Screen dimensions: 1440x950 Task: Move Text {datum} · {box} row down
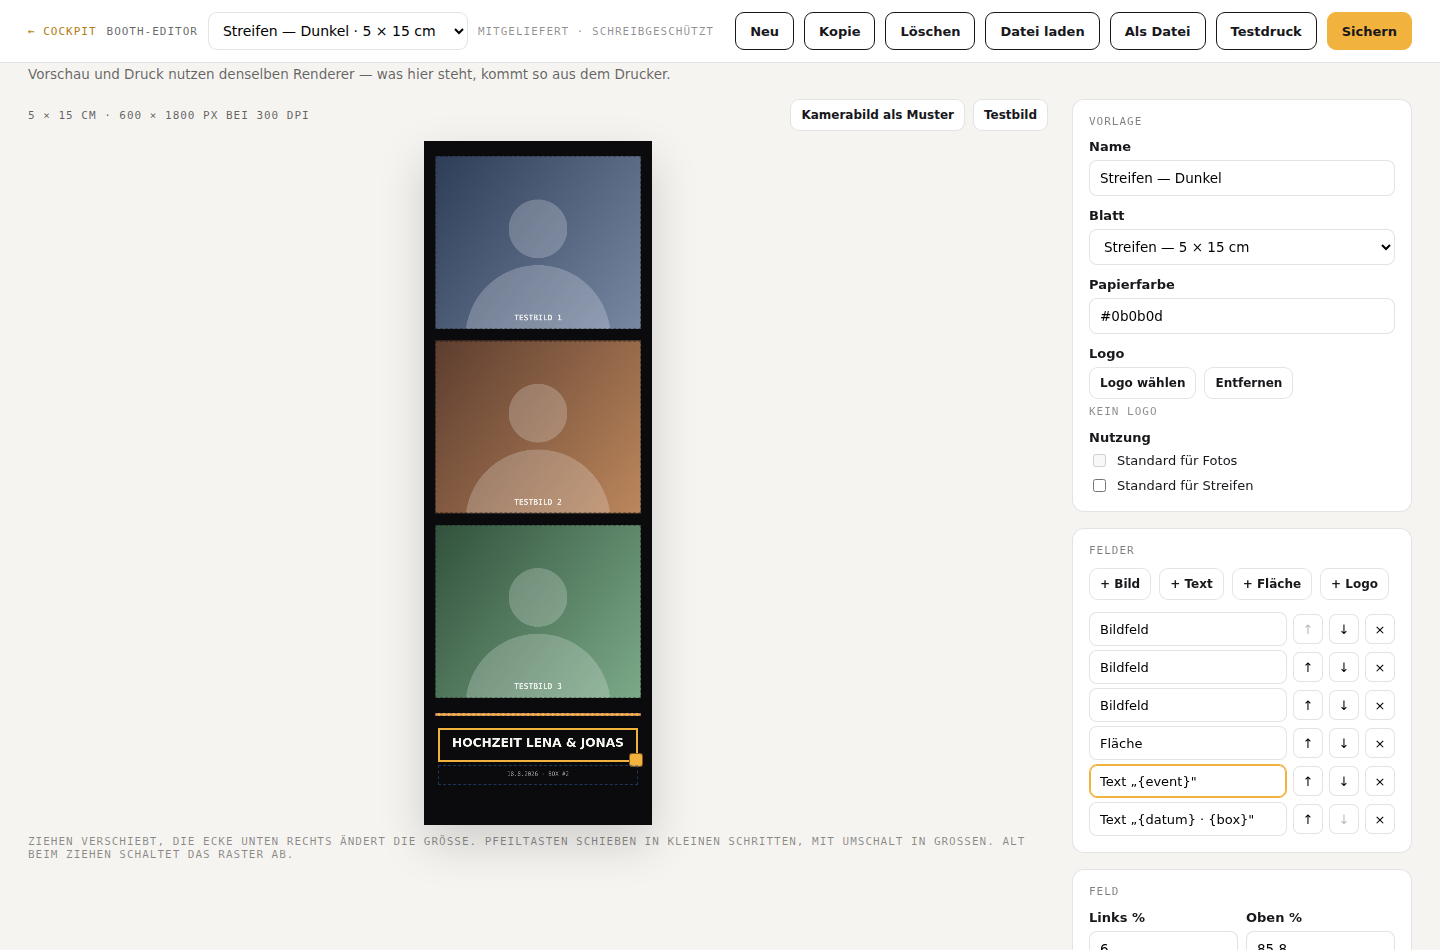click(1343, 819)
